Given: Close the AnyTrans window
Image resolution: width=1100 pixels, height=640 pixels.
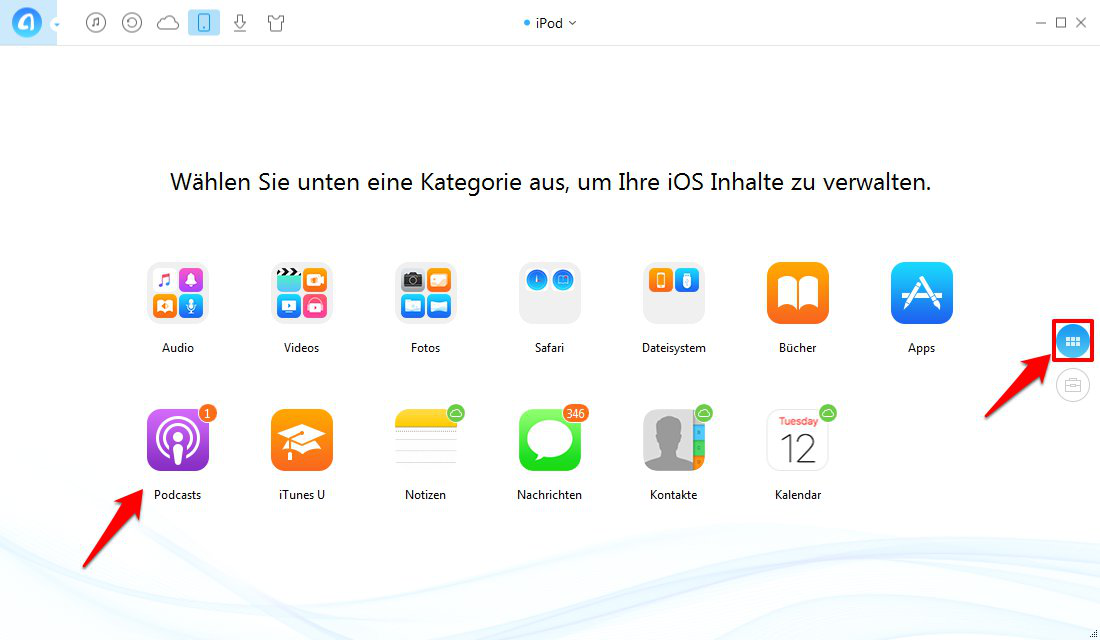Looking at the screenshot, I should point(1081,23).
